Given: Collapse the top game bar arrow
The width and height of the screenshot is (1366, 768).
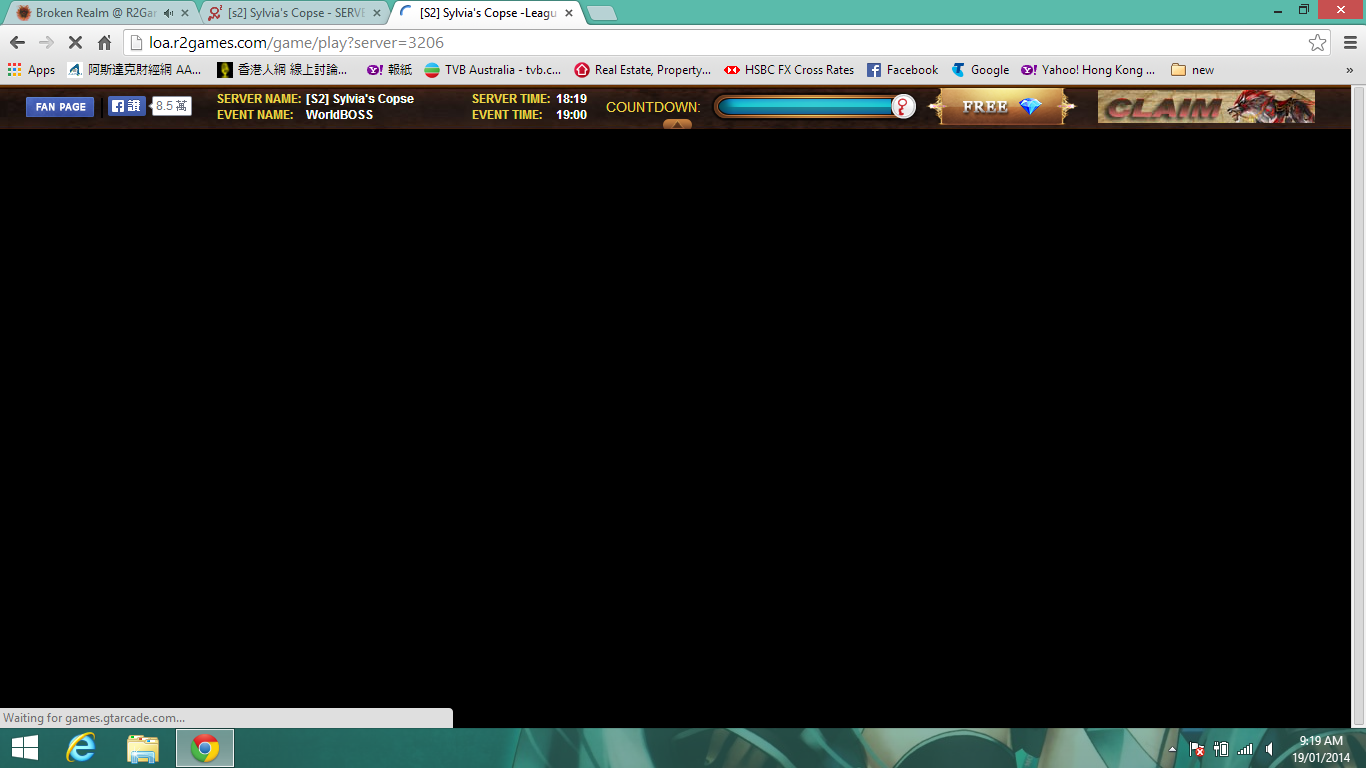Looking at the screenshot, I should [x=677, y=125].
